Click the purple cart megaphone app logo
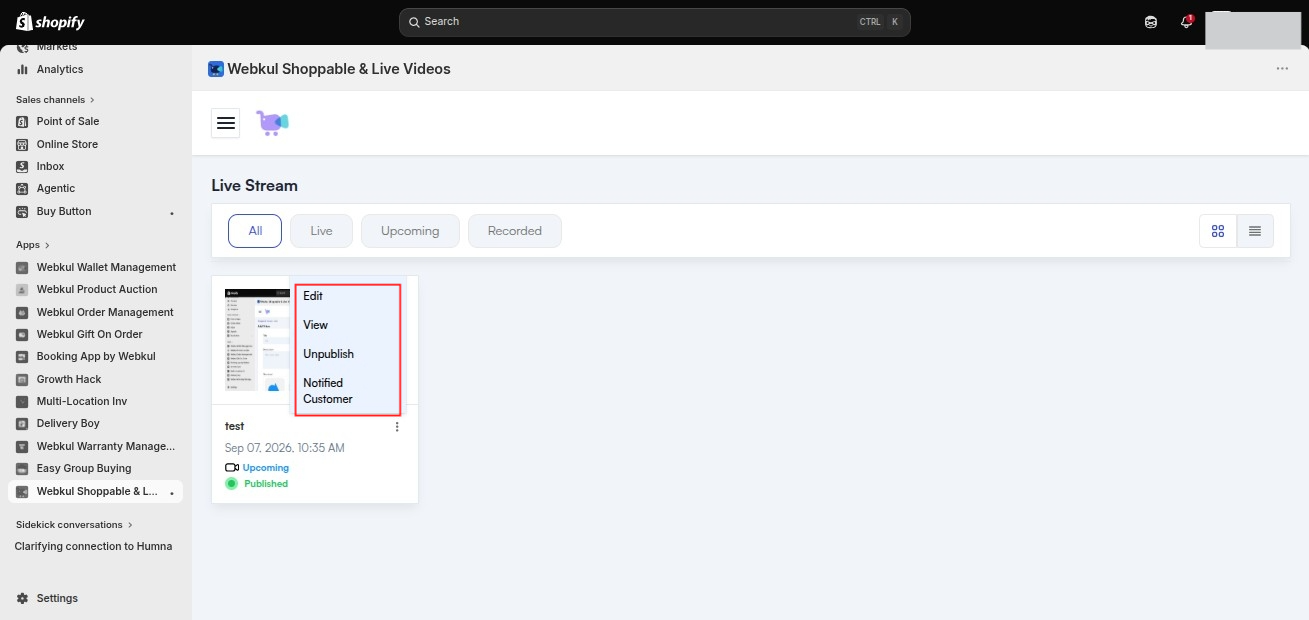The image size is (1309, 620). (x=272, y=123)
